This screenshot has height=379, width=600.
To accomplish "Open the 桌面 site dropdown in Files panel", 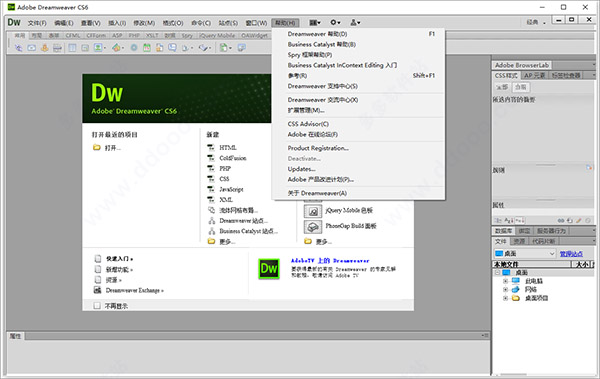I will coord(524,253).
